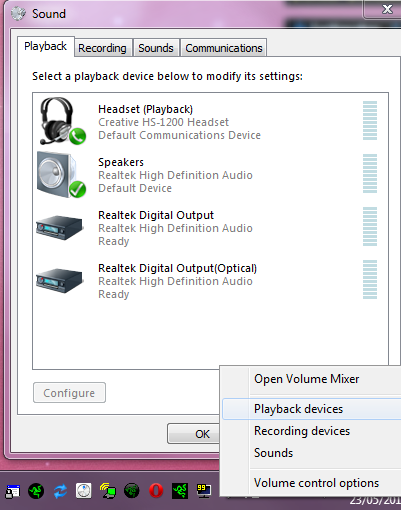This screenshot has width=401, height=510.
Task: Click the Speakers volume level meter
Action: point(370,173)
